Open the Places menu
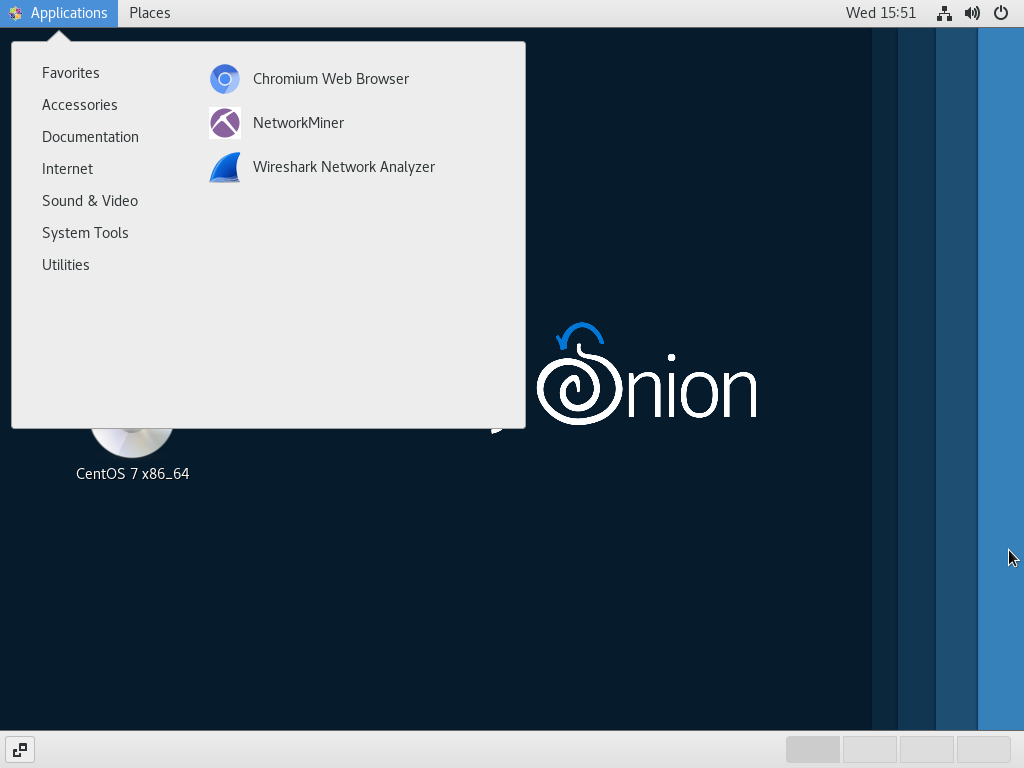Viewport: 1024px width, 768px height. 149,13
